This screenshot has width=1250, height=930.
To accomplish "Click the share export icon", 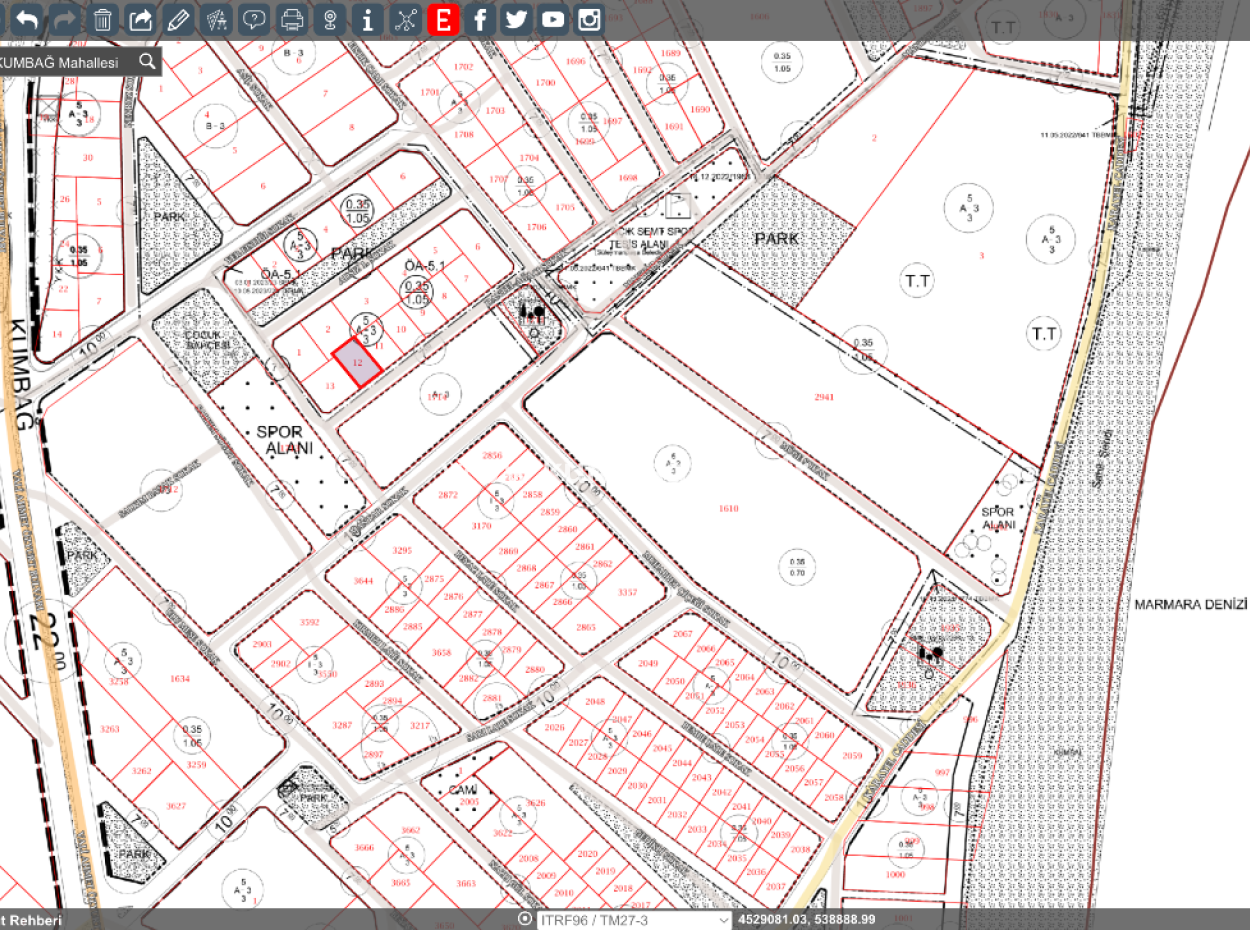I will [x=142, y=19].
